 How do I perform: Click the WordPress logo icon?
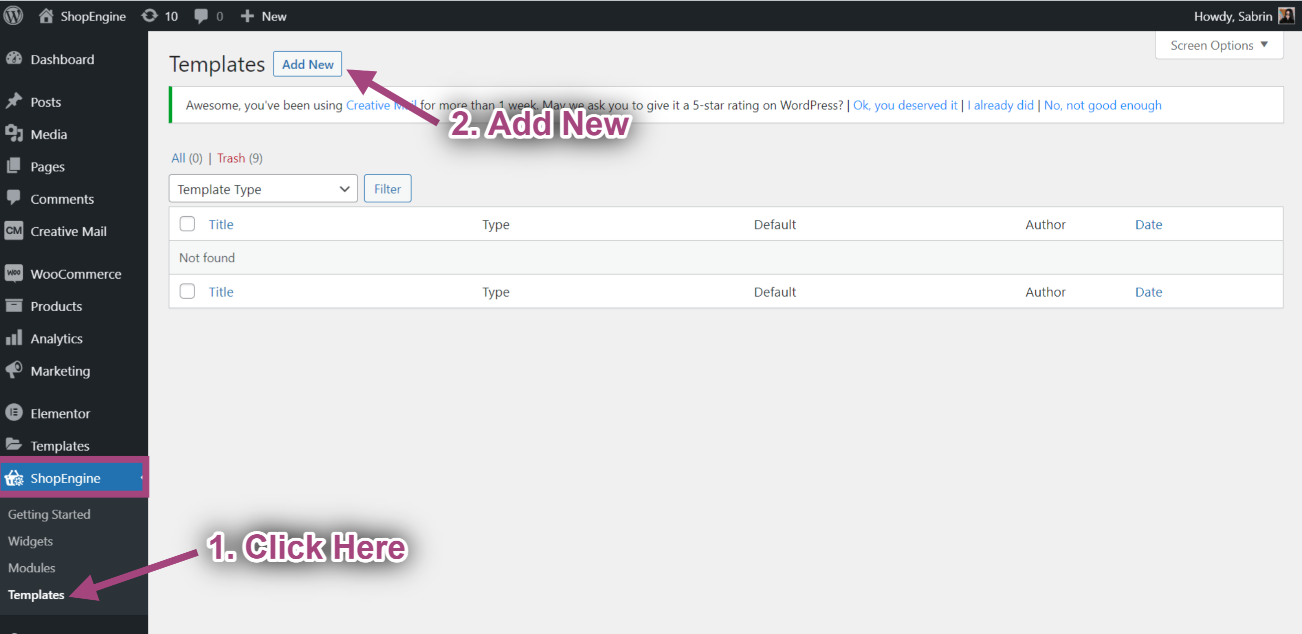point(13,16)
